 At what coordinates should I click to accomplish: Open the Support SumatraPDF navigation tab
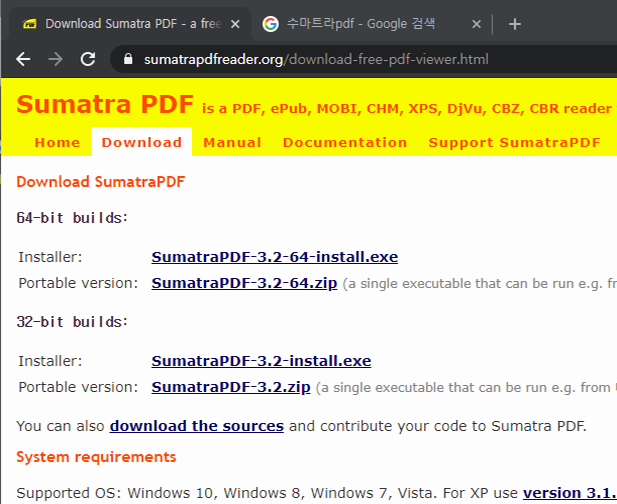[514, 142]
